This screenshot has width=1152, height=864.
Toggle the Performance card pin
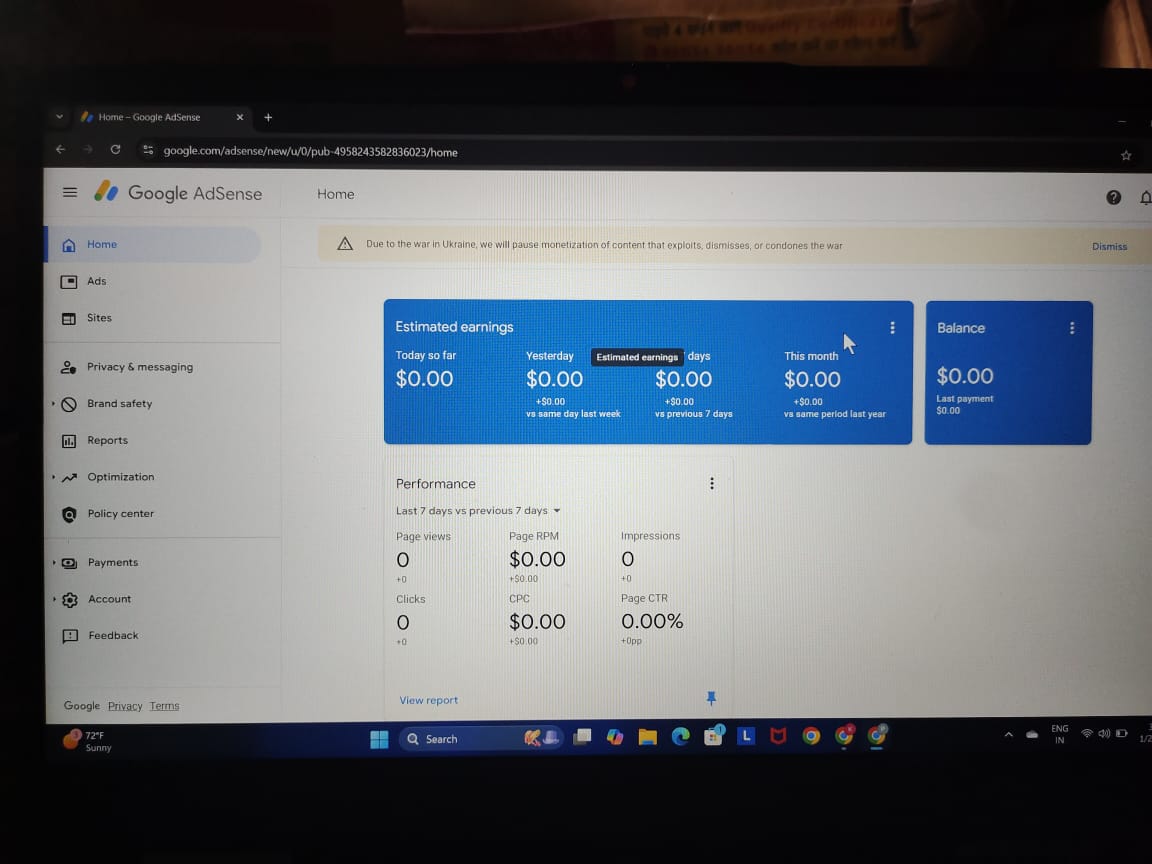(x=711, y=698)
